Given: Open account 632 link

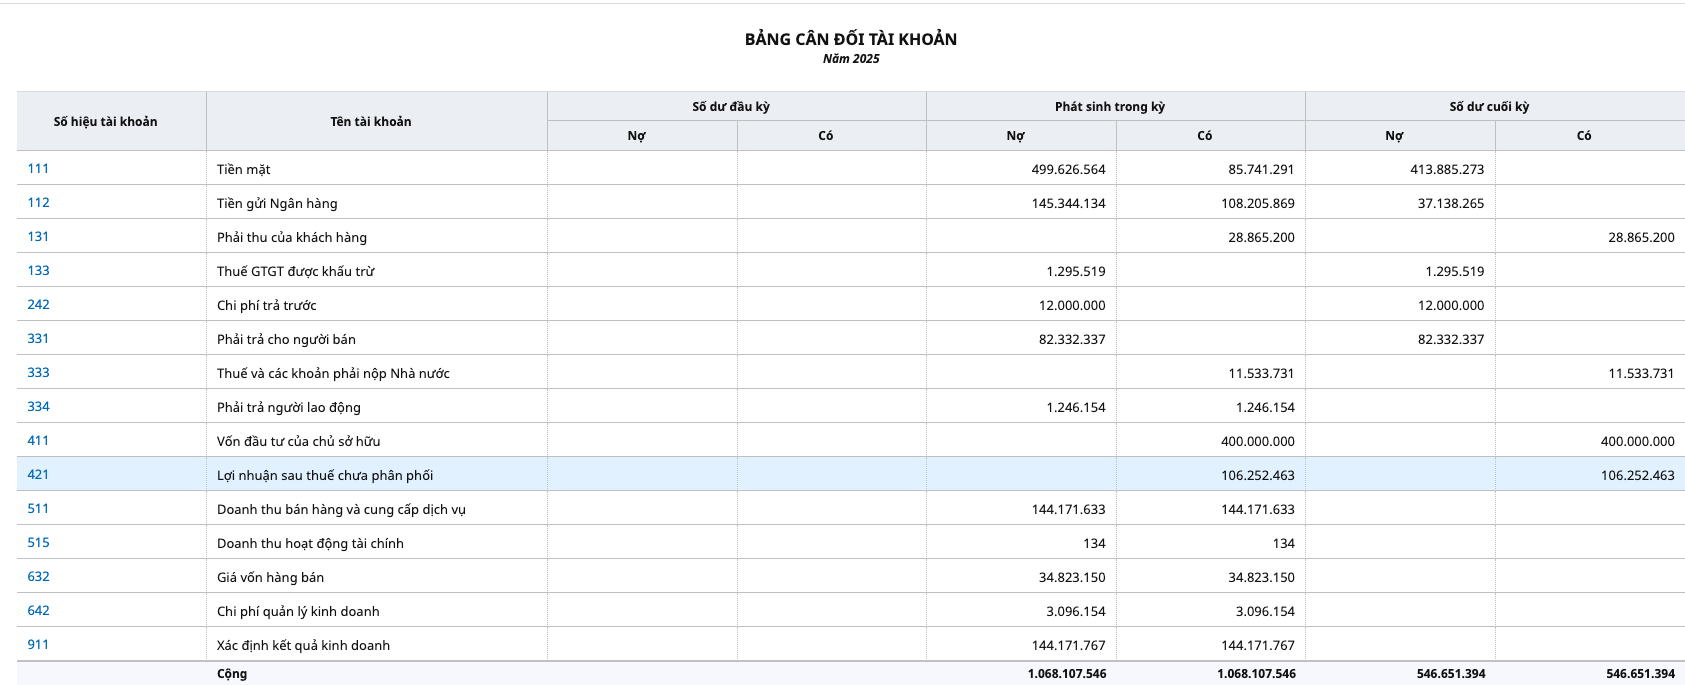Looking at the screenshot, I should 38,577.
